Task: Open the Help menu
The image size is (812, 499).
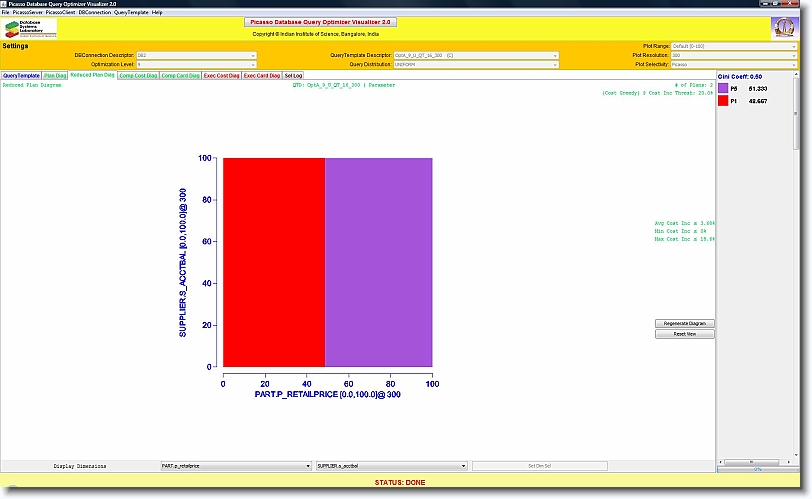Action: 157,12
